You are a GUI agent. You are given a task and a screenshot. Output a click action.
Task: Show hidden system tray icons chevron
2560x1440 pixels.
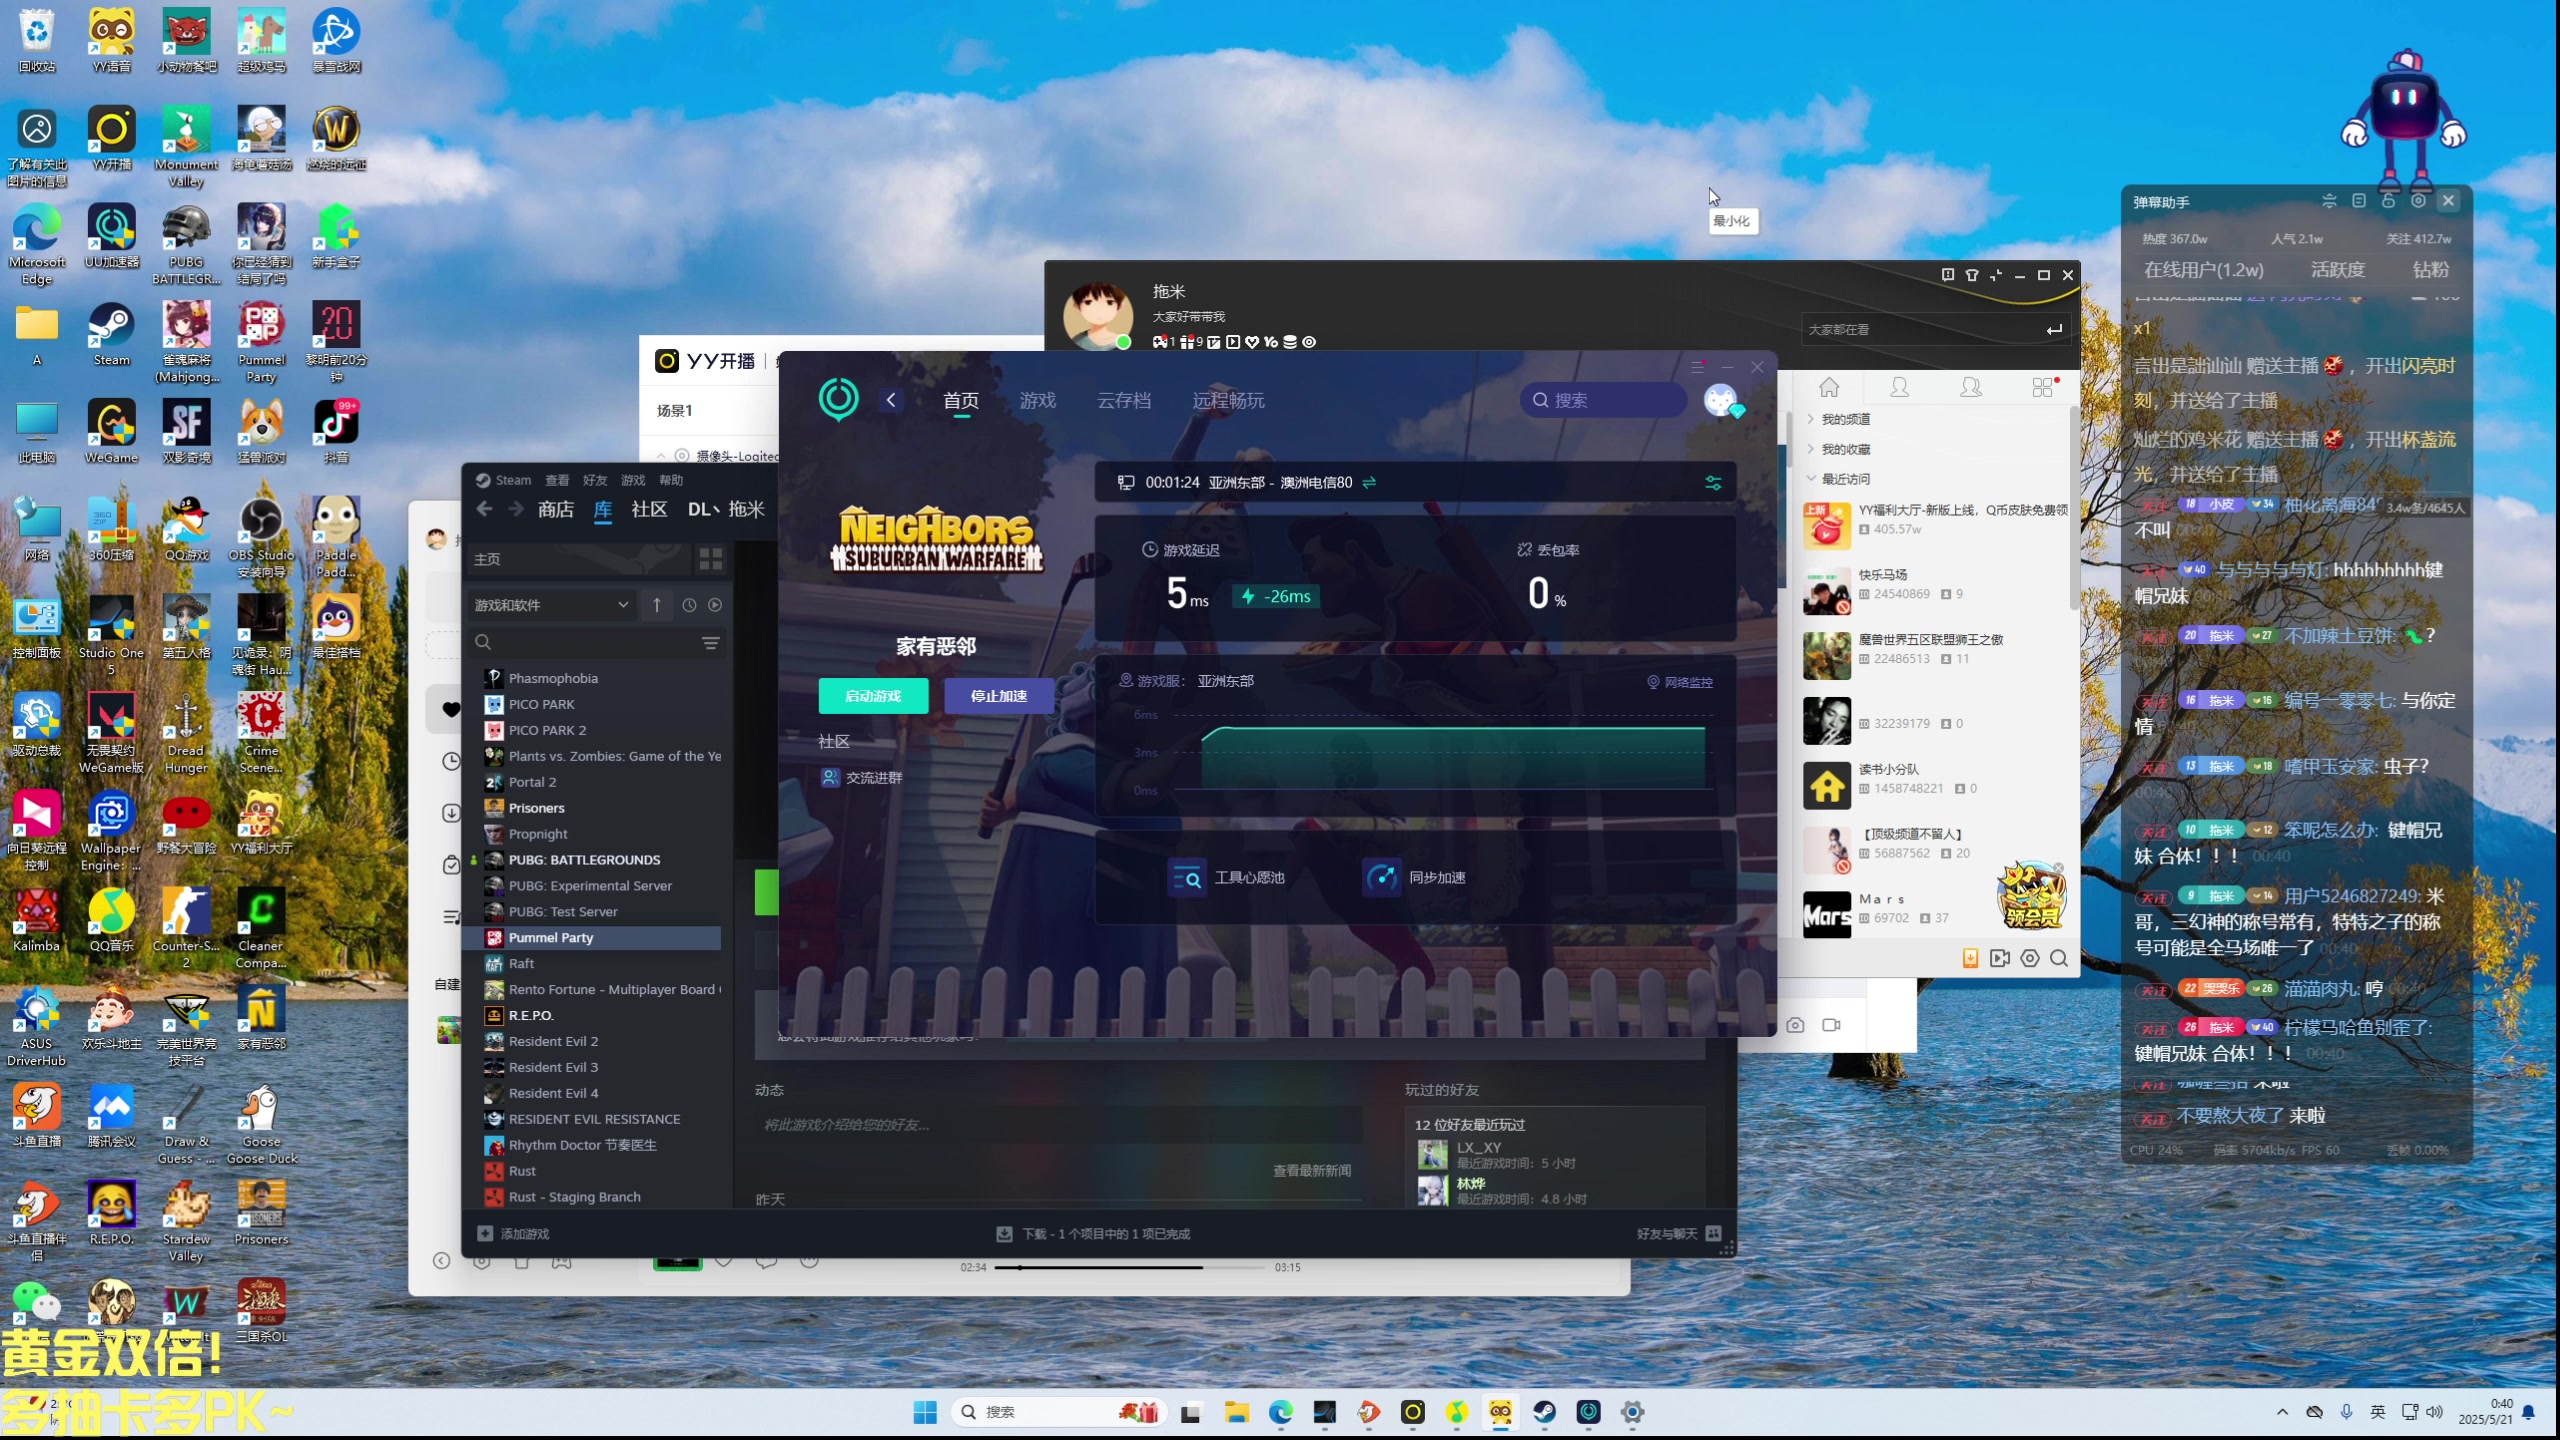tap(2282, 1412)
